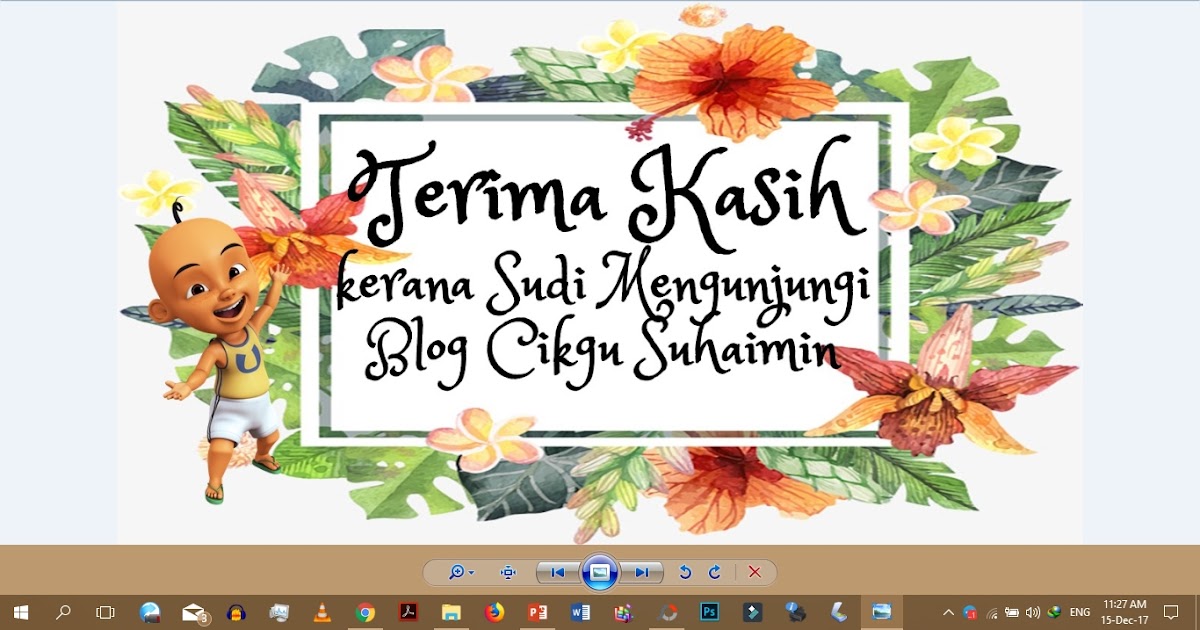Delete the photo with red X
1200x630 pixels.
pos(755,572)
